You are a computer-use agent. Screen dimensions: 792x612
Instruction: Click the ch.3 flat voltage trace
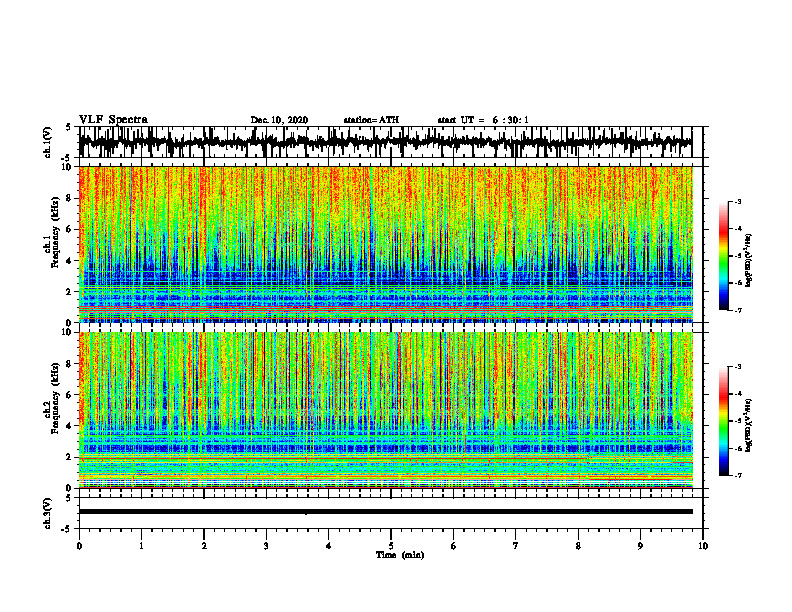point(385,512)
